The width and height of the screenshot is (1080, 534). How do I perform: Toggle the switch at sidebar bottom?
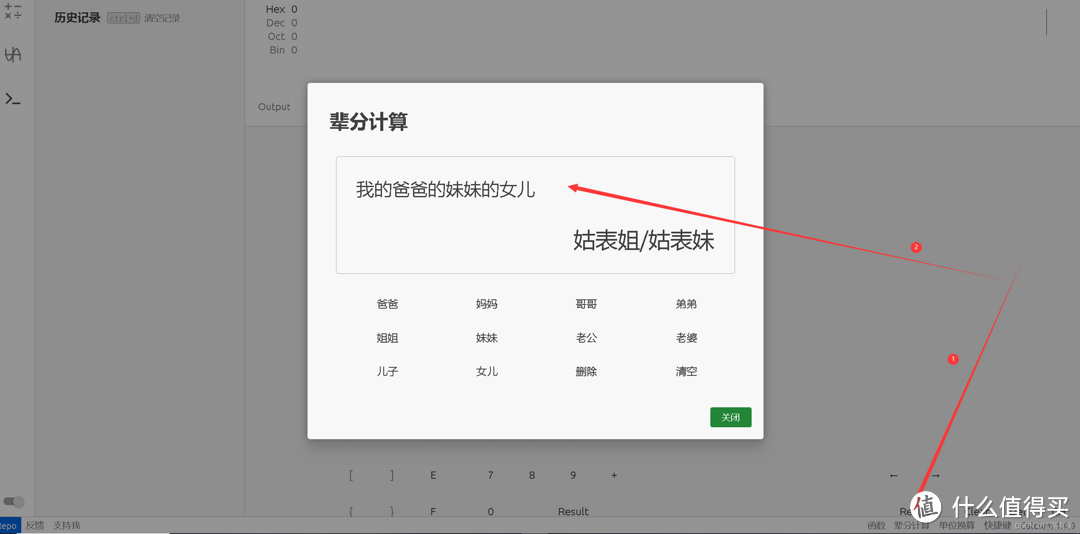click(14, 502)
